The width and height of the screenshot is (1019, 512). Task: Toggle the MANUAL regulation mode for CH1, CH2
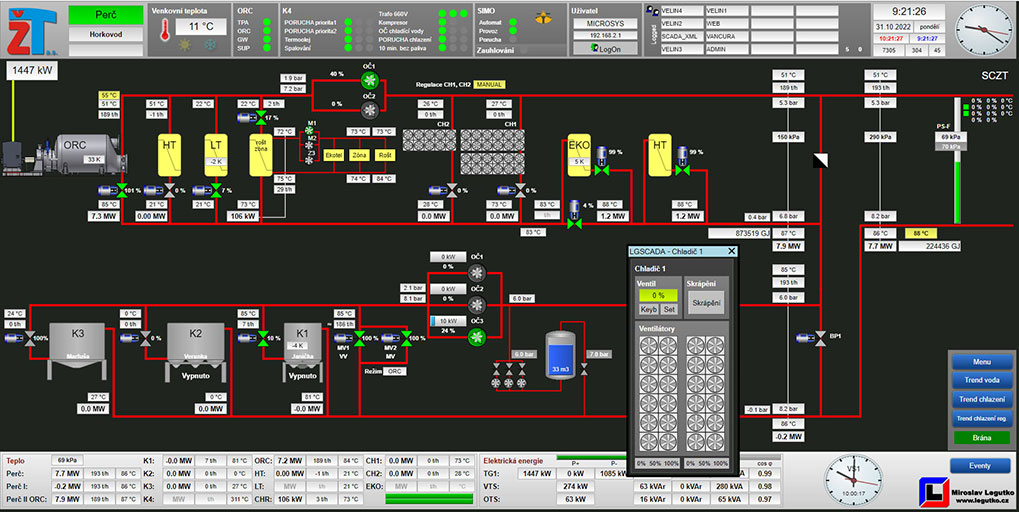pyautogui.click(x=489, y=85)
